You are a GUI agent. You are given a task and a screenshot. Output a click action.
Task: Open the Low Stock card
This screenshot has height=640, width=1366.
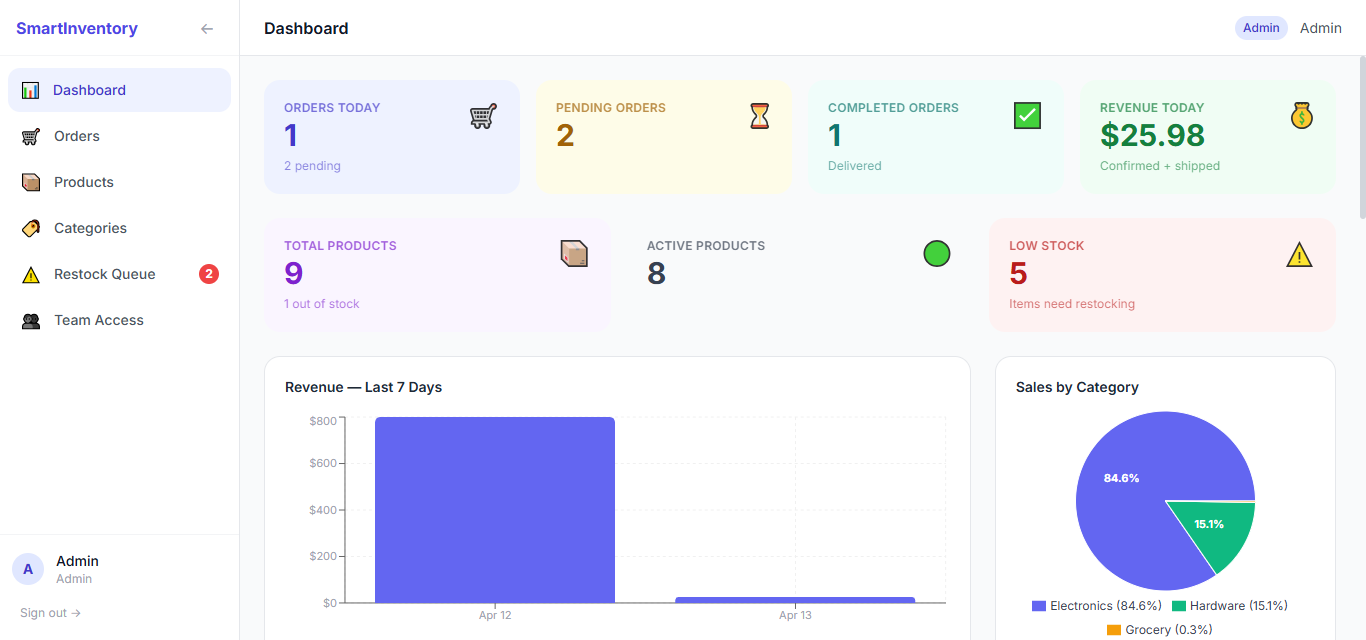pyautogui.click(x=1163, y=275)
